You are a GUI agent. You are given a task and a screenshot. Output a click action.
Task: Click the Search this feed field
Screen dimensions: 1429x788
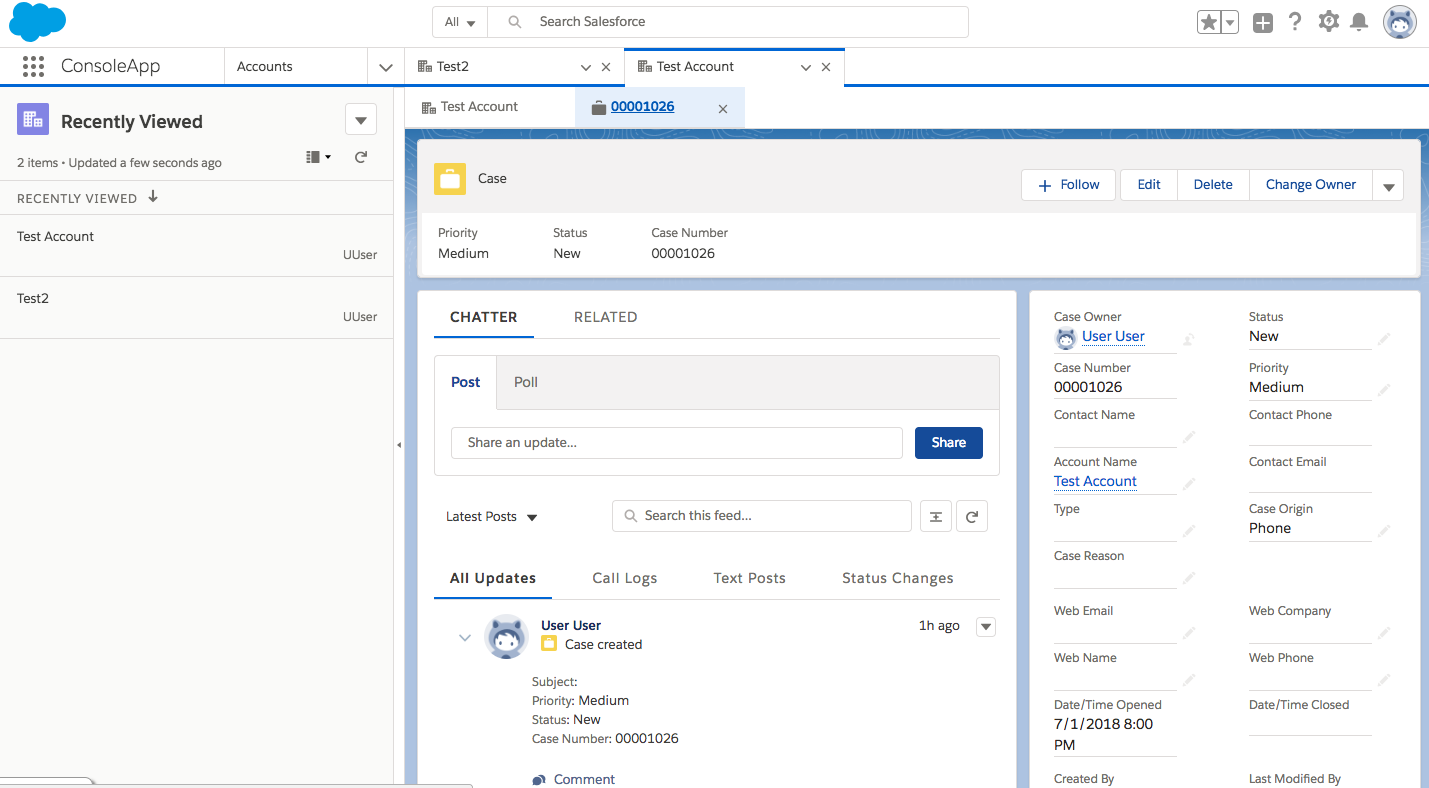pyautogui.click(x=762, y=516)
